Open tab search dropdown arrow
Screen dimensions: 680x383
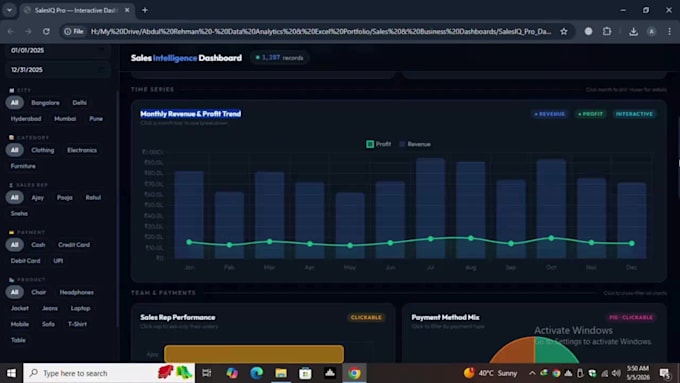coord(9,10)
